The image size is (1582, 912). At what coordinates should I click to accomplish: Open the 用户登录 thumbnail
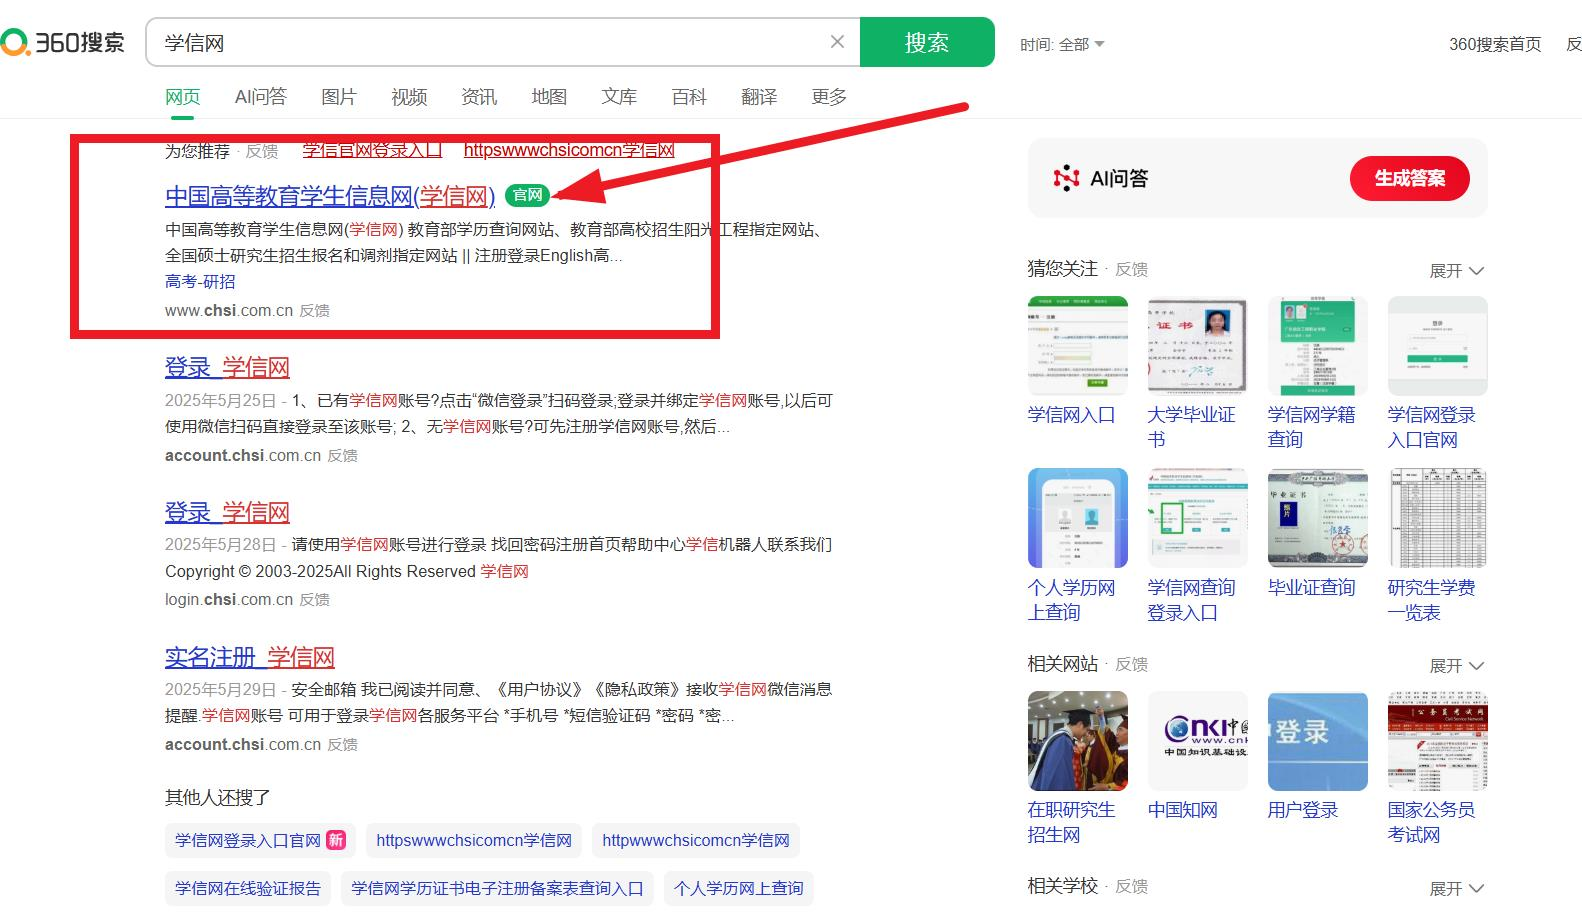[1318, 741]
